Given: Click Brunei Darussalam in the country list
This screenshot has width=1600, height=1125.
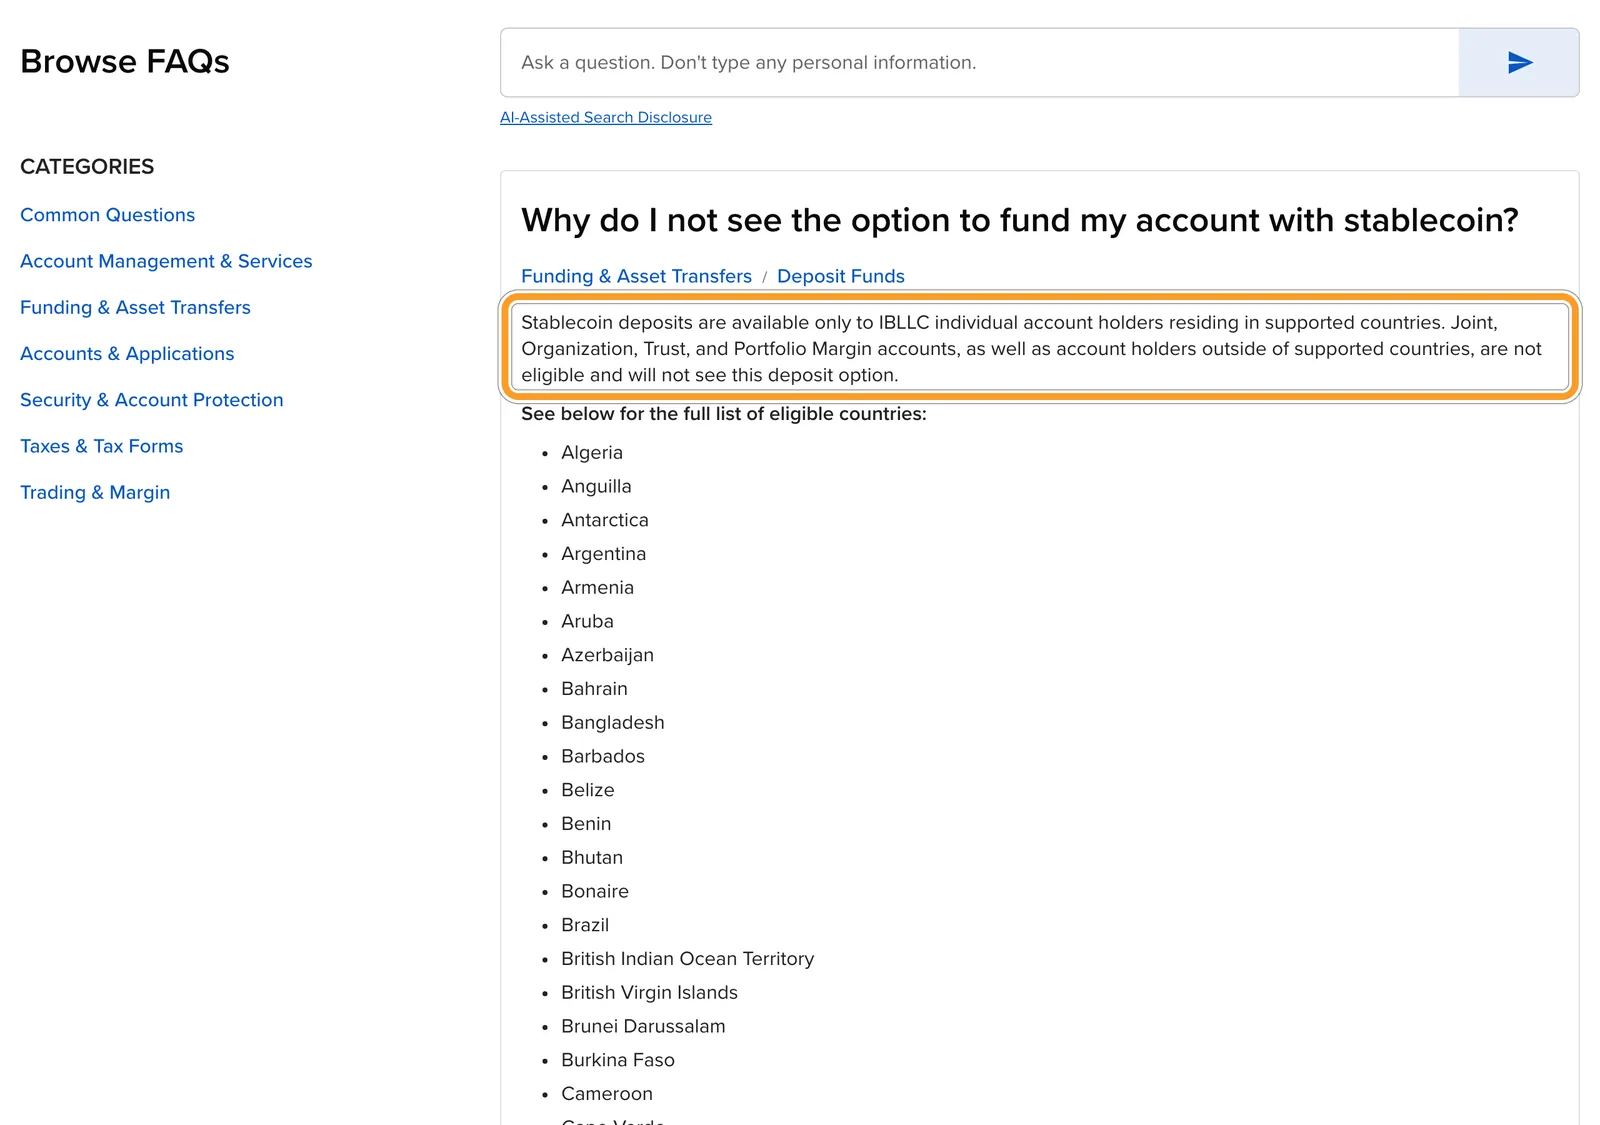Looking at the screenshot, I should 643,1026.
